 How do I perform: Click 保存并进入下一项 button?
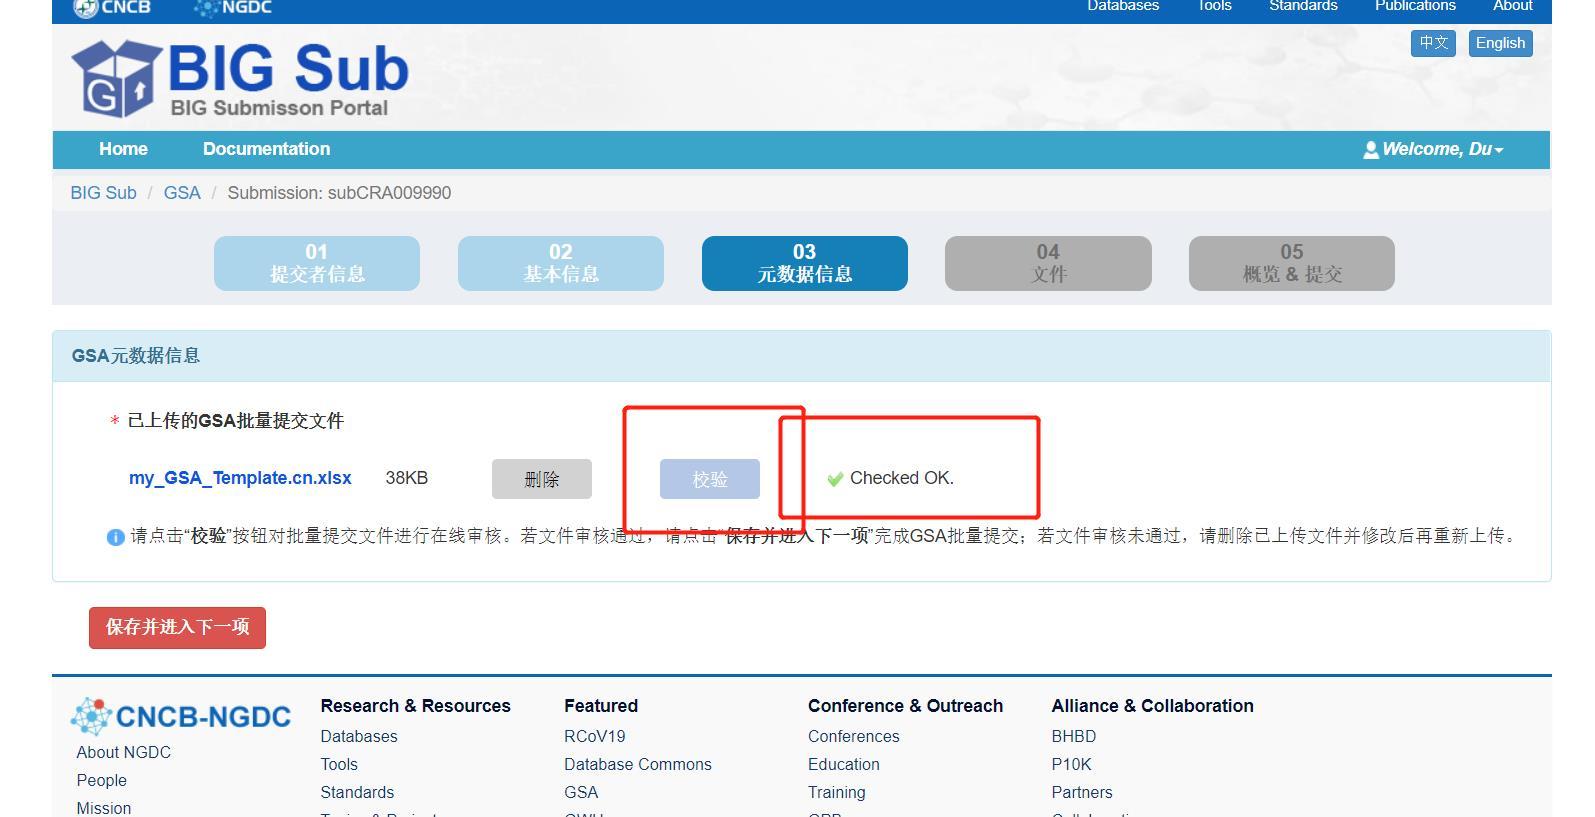tap(177, 628)
